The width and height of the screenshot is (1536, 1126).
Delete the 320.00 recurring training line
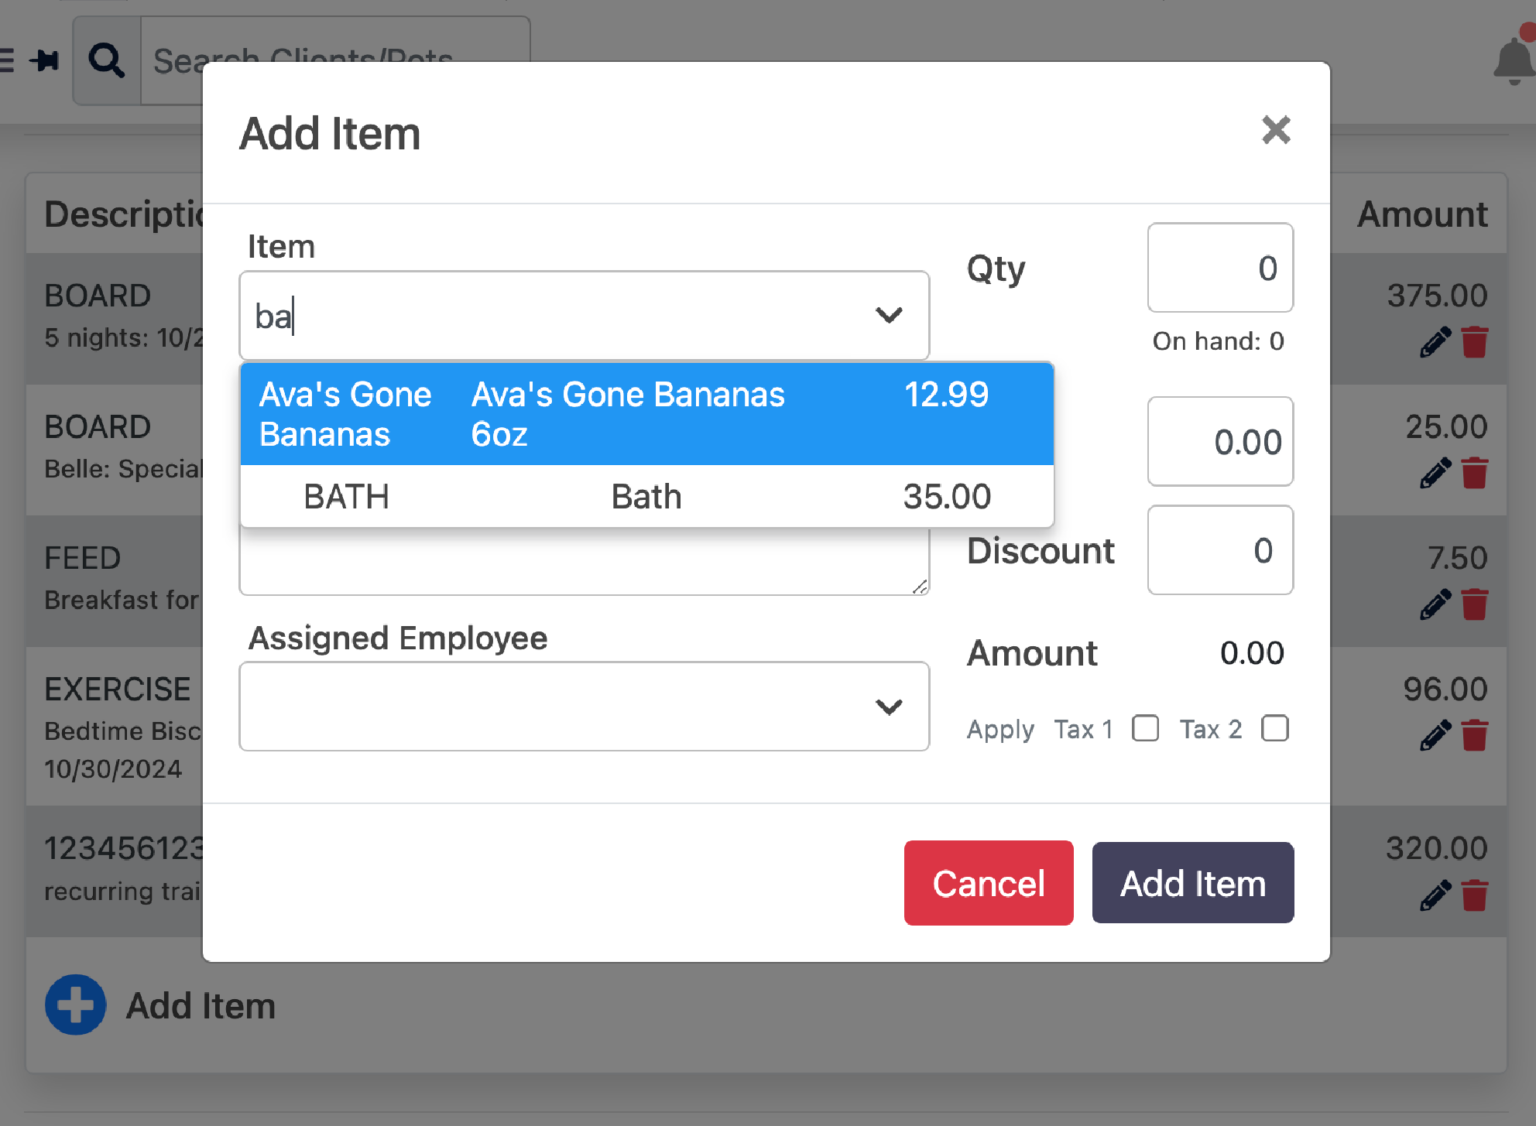click(x=1475, y=895)
